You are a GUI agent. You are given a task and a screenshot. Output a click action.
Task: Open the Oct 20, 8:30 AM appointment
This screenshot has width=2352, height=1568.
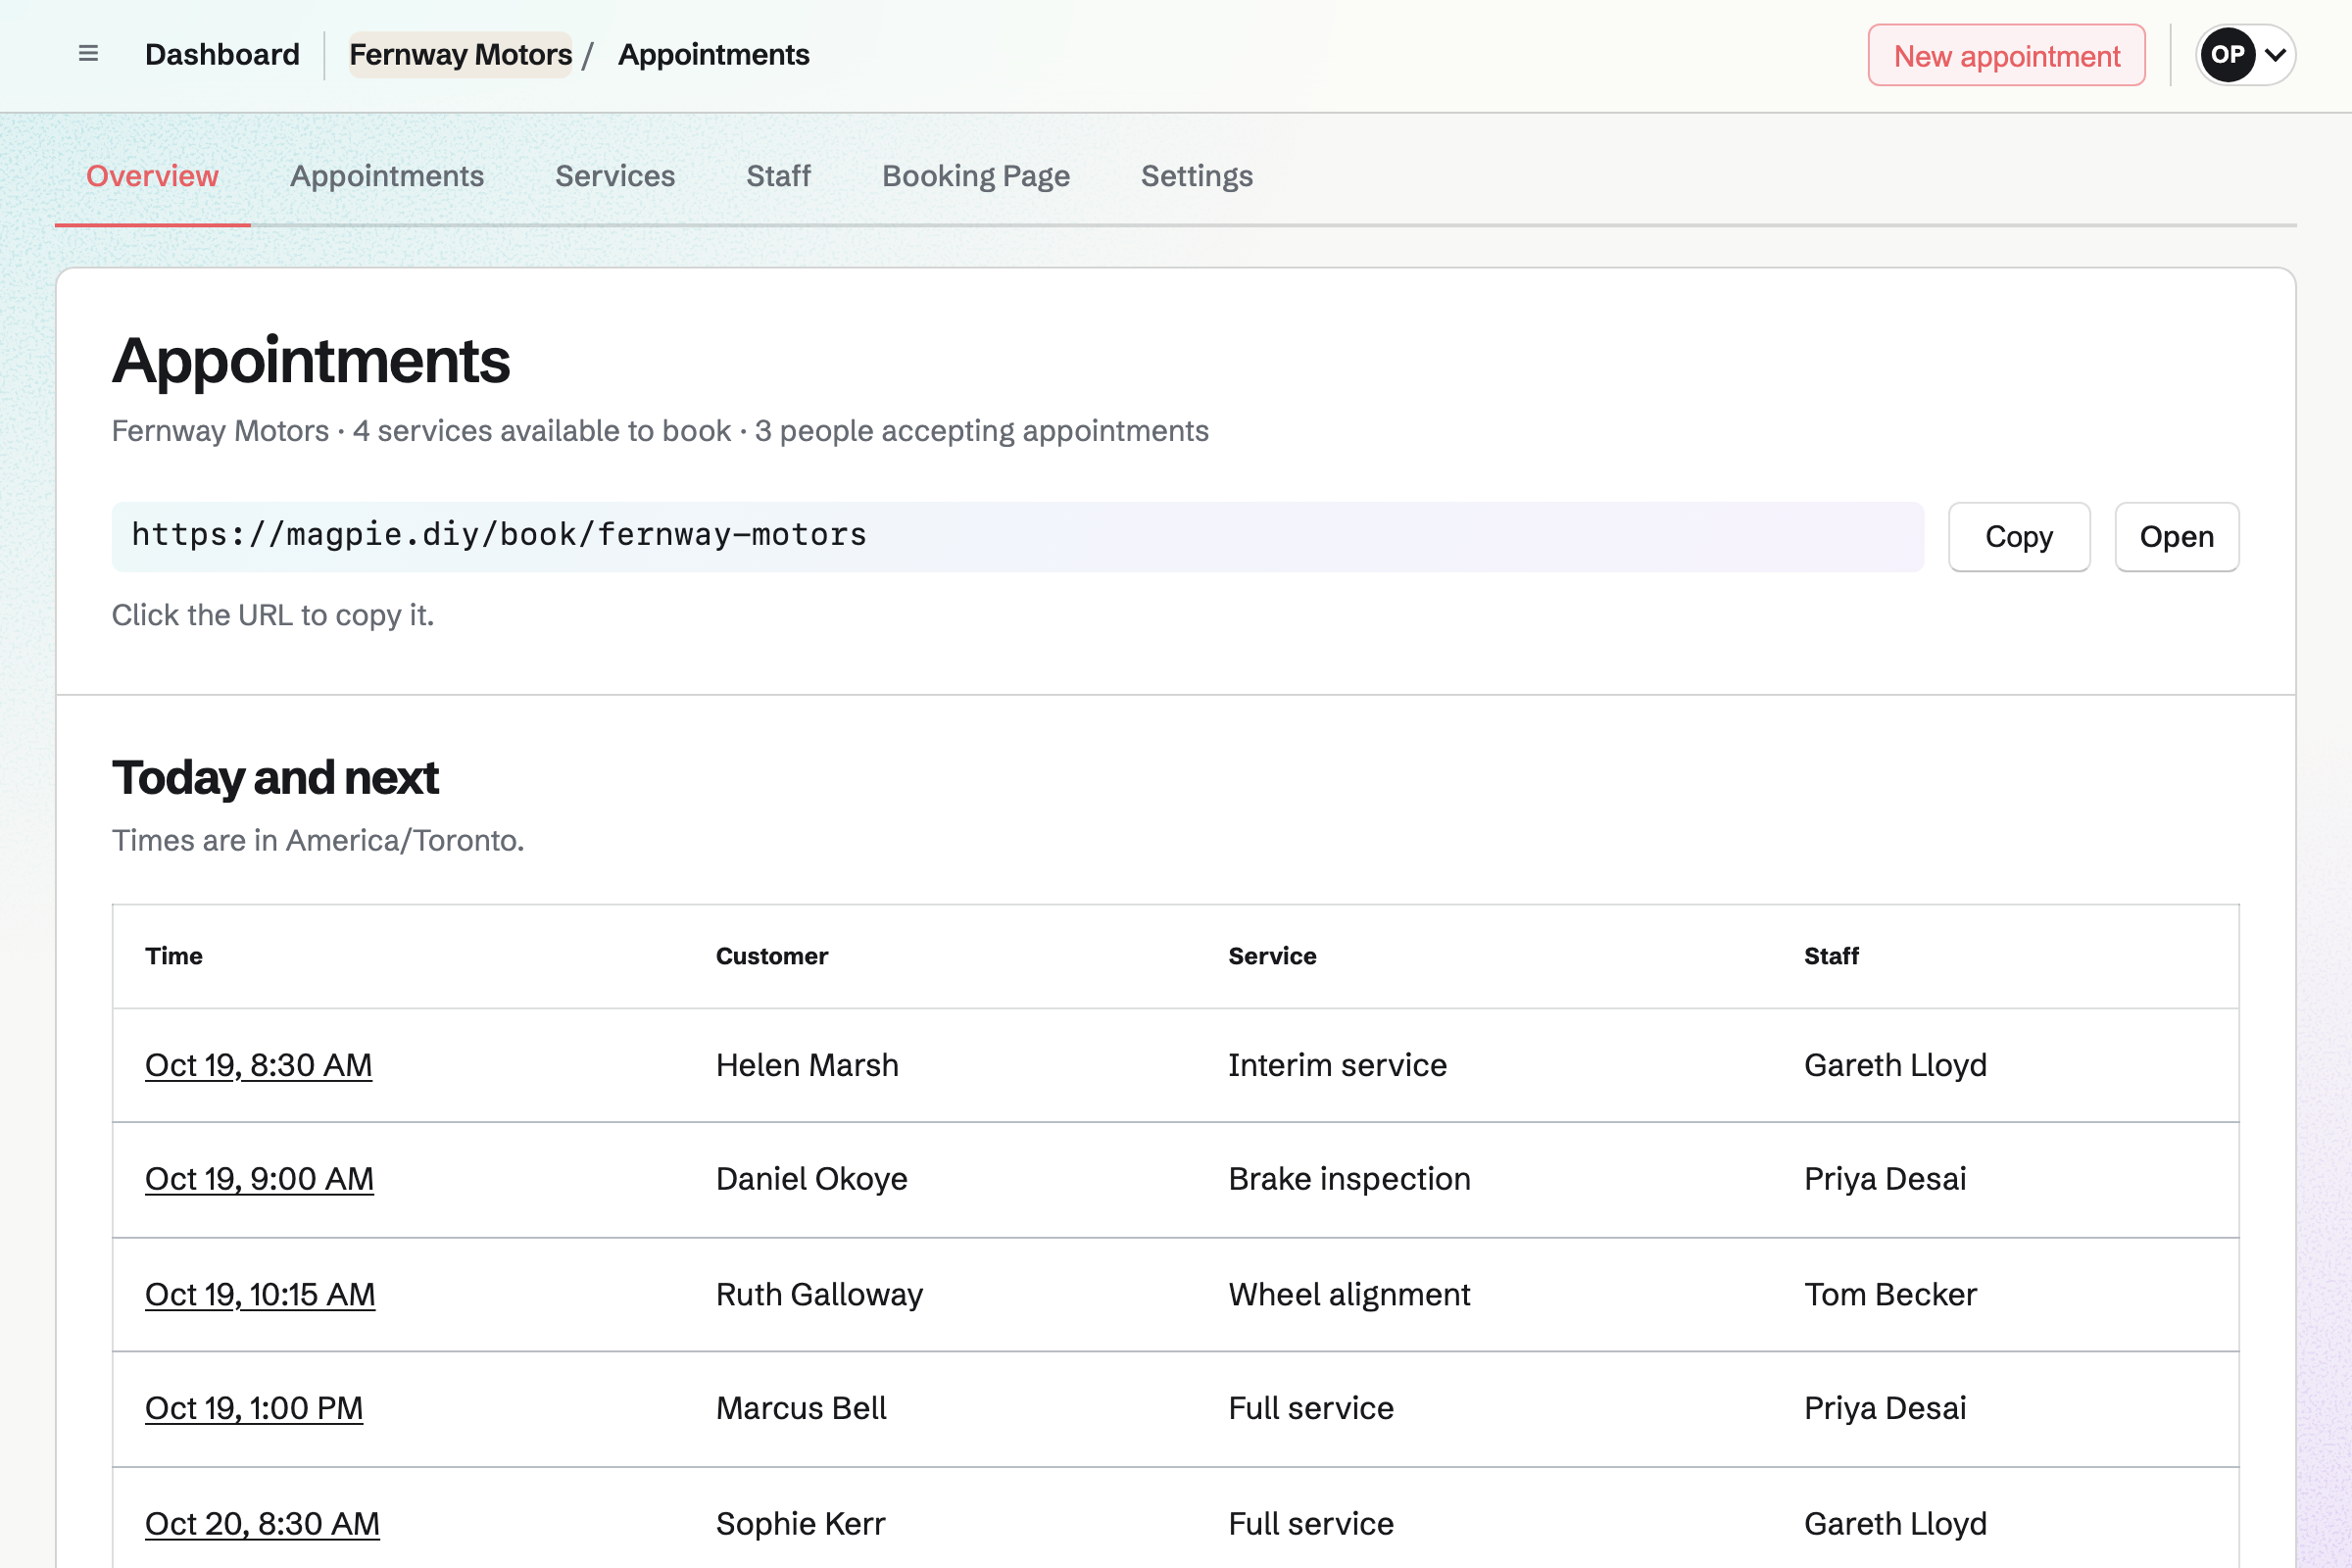(262, 1523)
